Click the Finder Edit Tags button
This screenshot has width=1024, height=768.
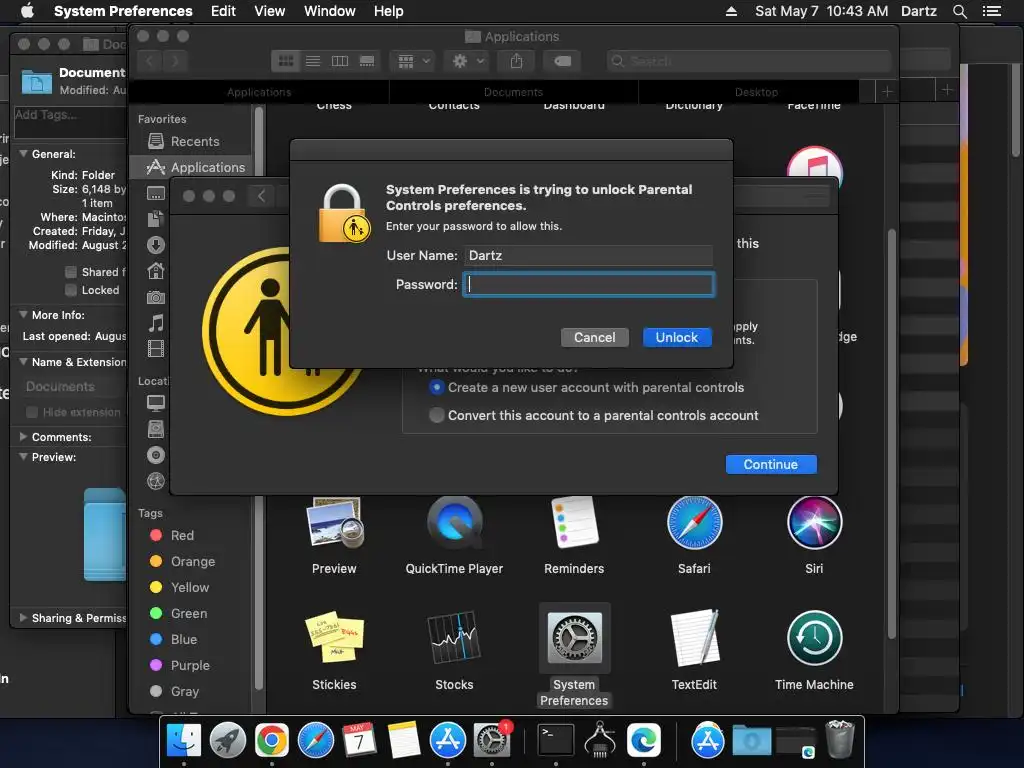point(562,61)
